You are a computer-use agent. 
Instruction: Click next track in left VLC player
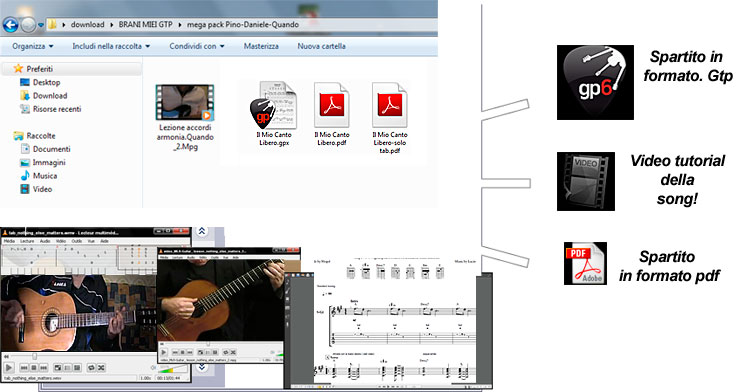pyautogui.click(x=44, y=368)
